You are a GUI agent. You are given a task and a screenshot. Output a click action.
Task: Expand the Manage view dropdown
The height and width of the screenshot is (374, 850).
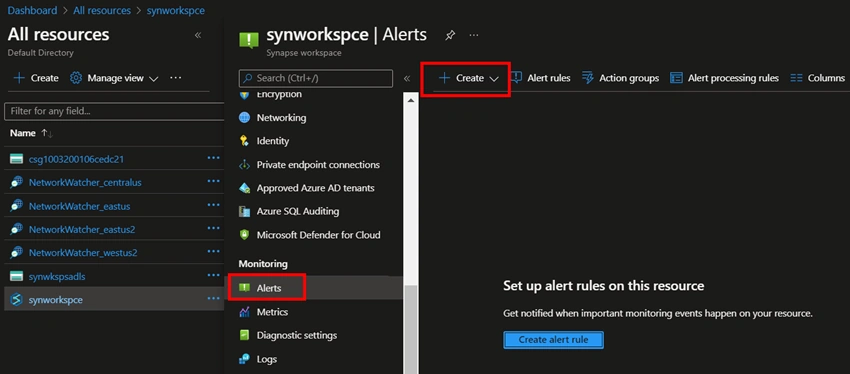click(x=153, y=79)
